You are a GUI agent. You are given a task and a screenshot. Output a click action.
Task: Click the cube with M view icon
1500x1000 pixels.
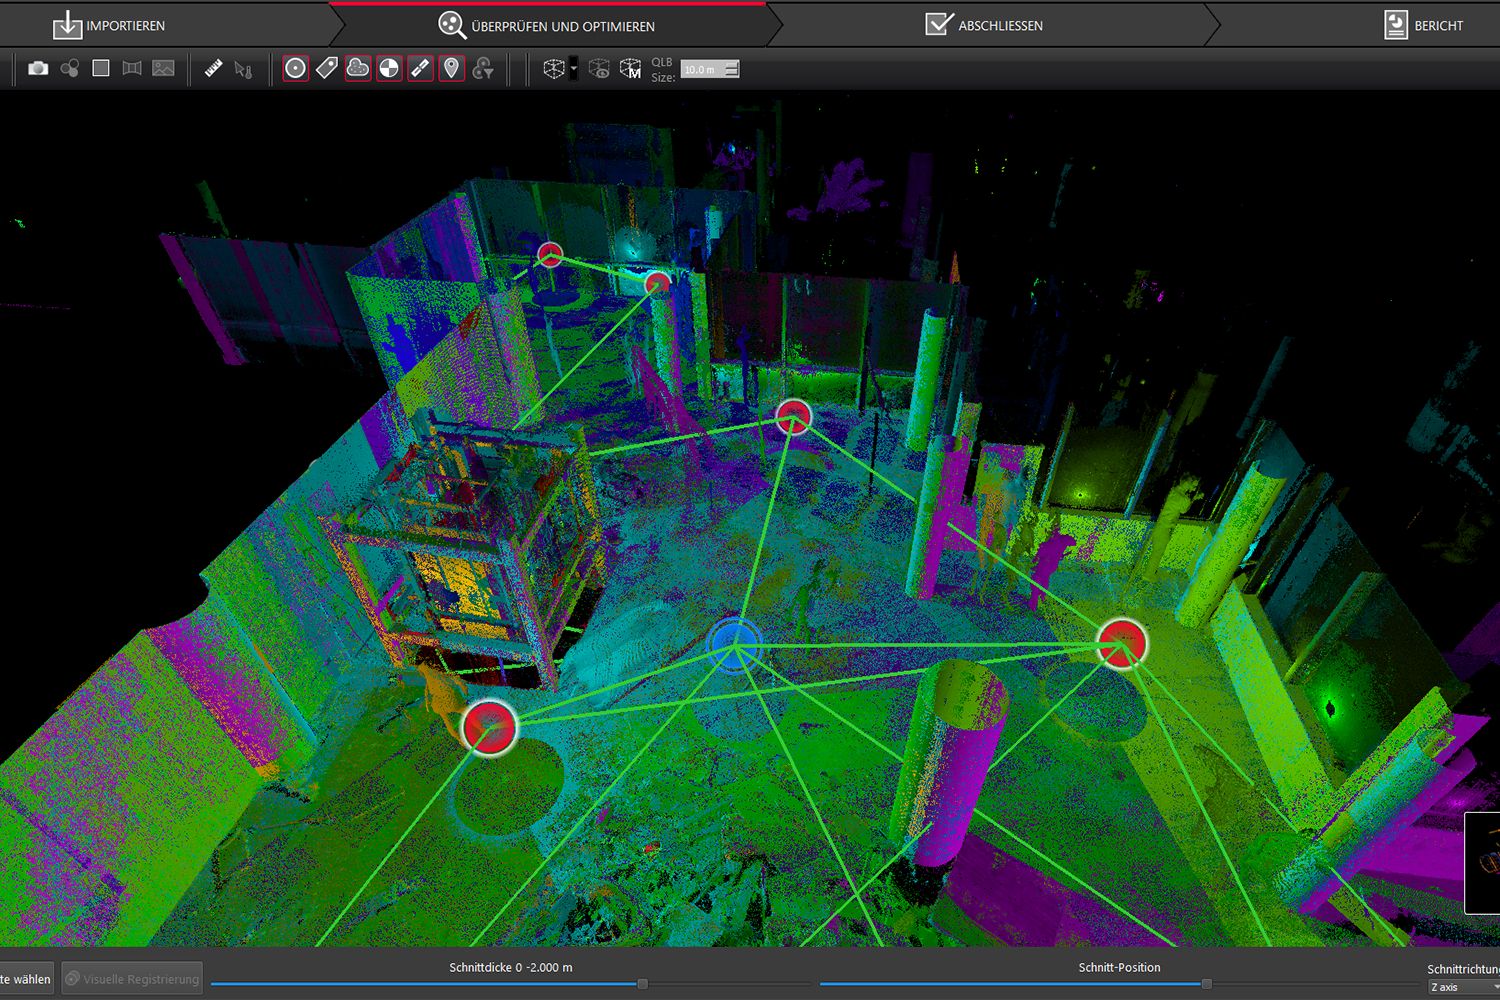[631, 69]
